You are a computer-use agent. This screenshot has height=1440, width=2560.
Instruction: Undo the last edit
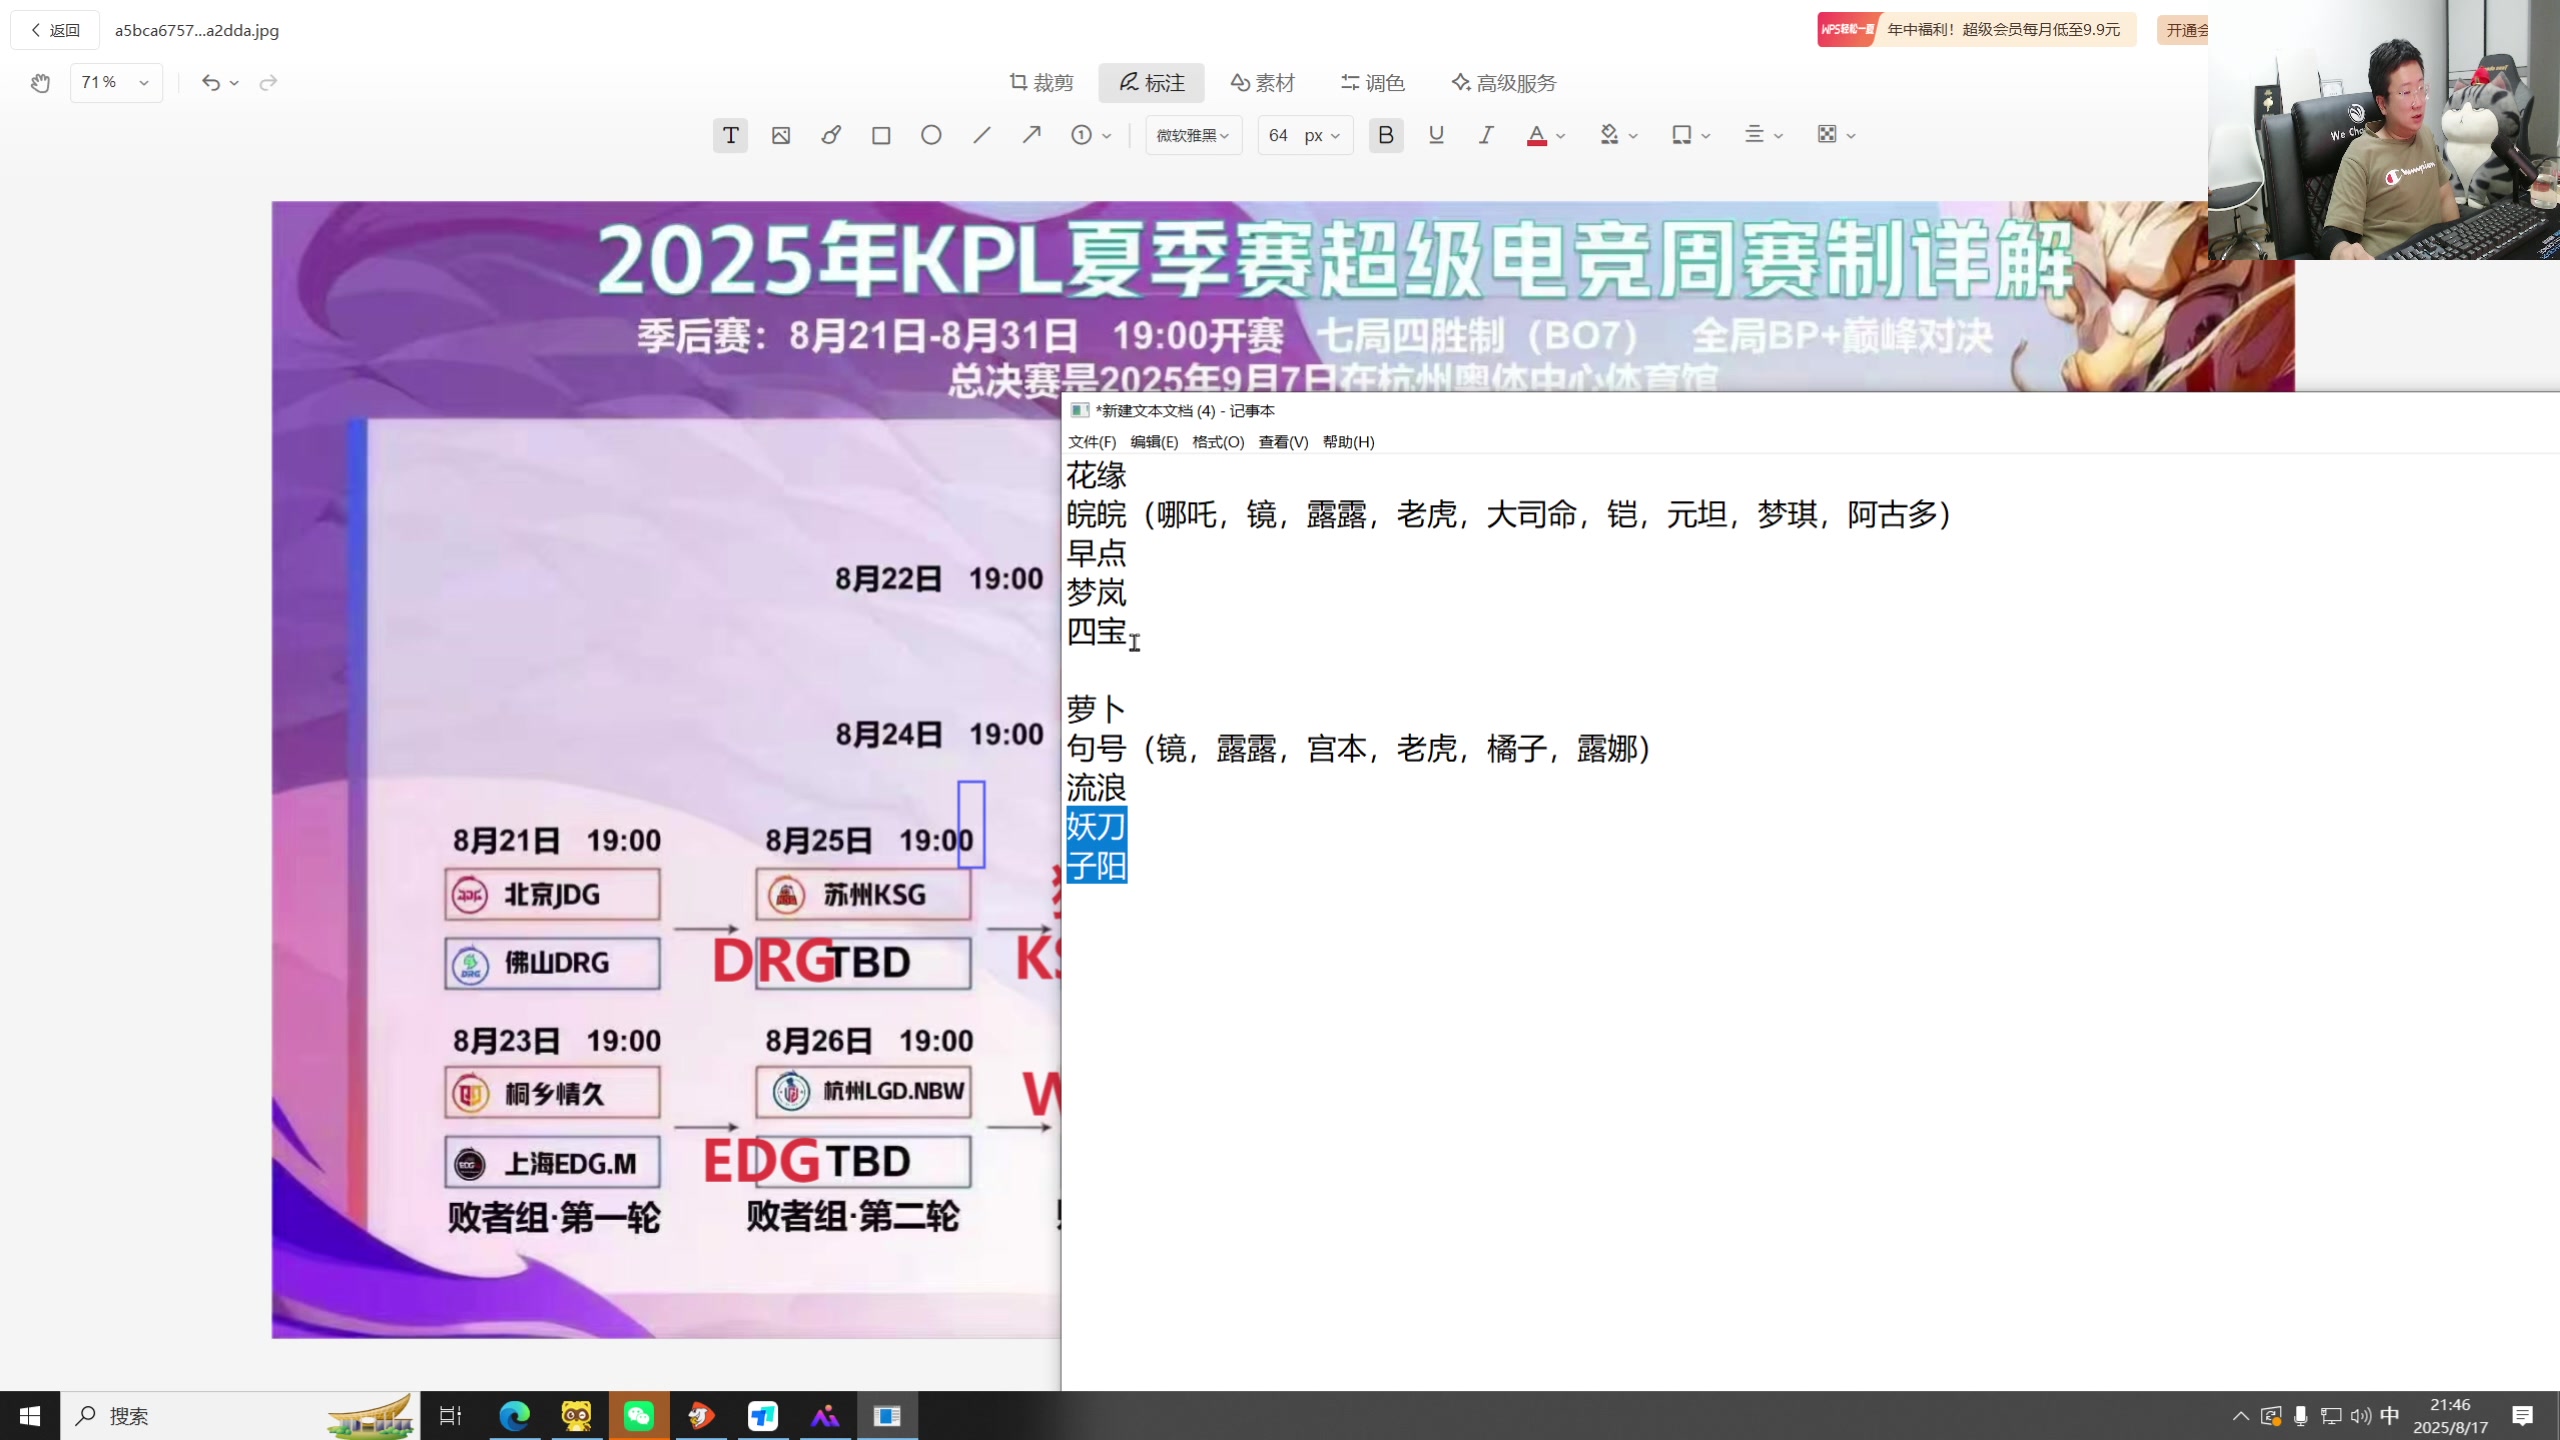point(210,83)
